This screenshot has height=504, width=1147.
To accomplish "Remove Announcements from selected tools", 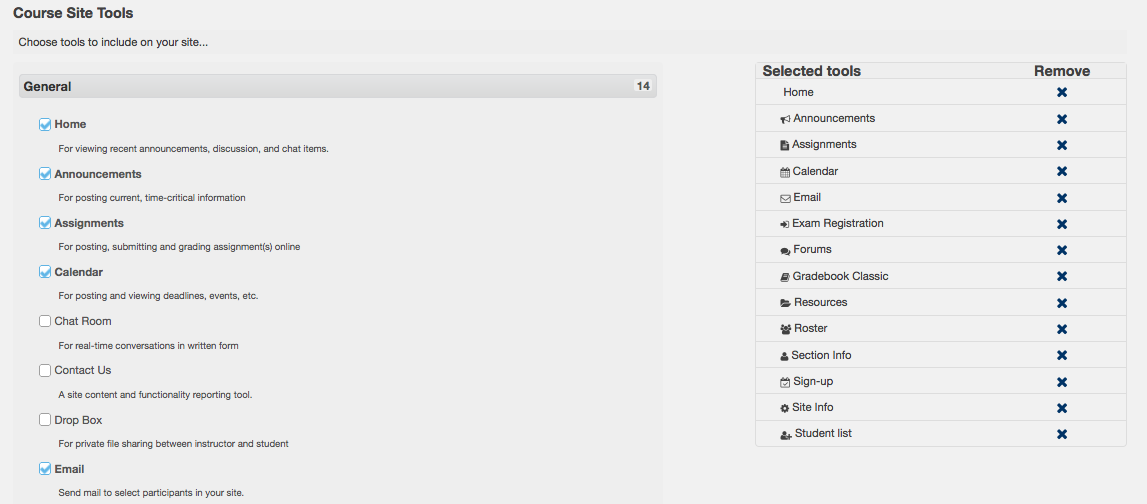I will point(1061,119).
